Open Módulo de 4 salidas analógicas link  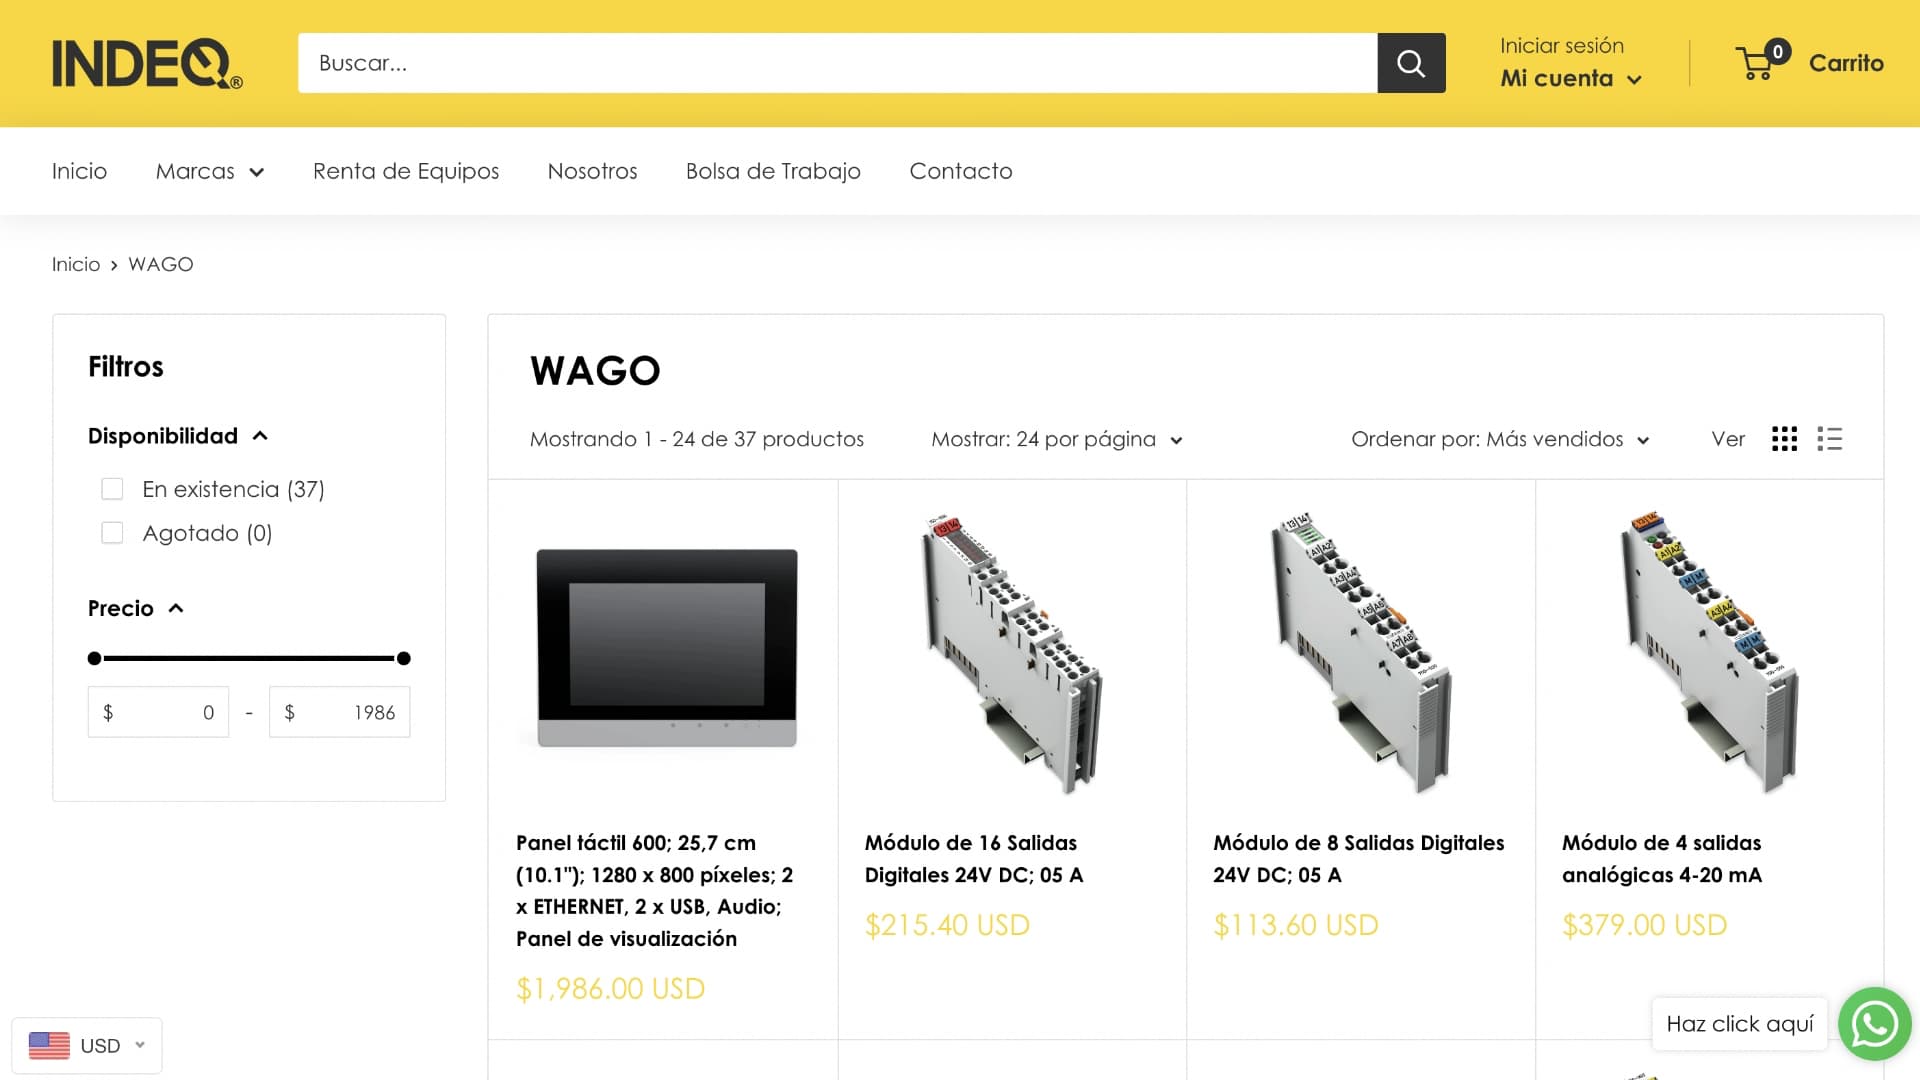tap(1662, 858)
